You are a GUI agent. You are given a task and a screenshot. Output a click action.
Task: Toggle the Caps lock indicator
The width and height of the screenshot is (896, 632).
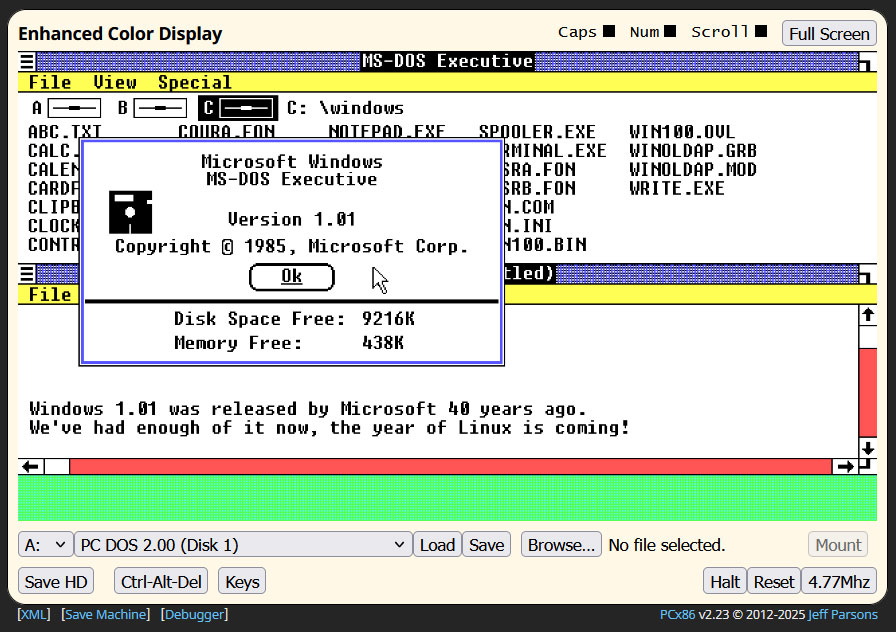click(x=609, y=31)
